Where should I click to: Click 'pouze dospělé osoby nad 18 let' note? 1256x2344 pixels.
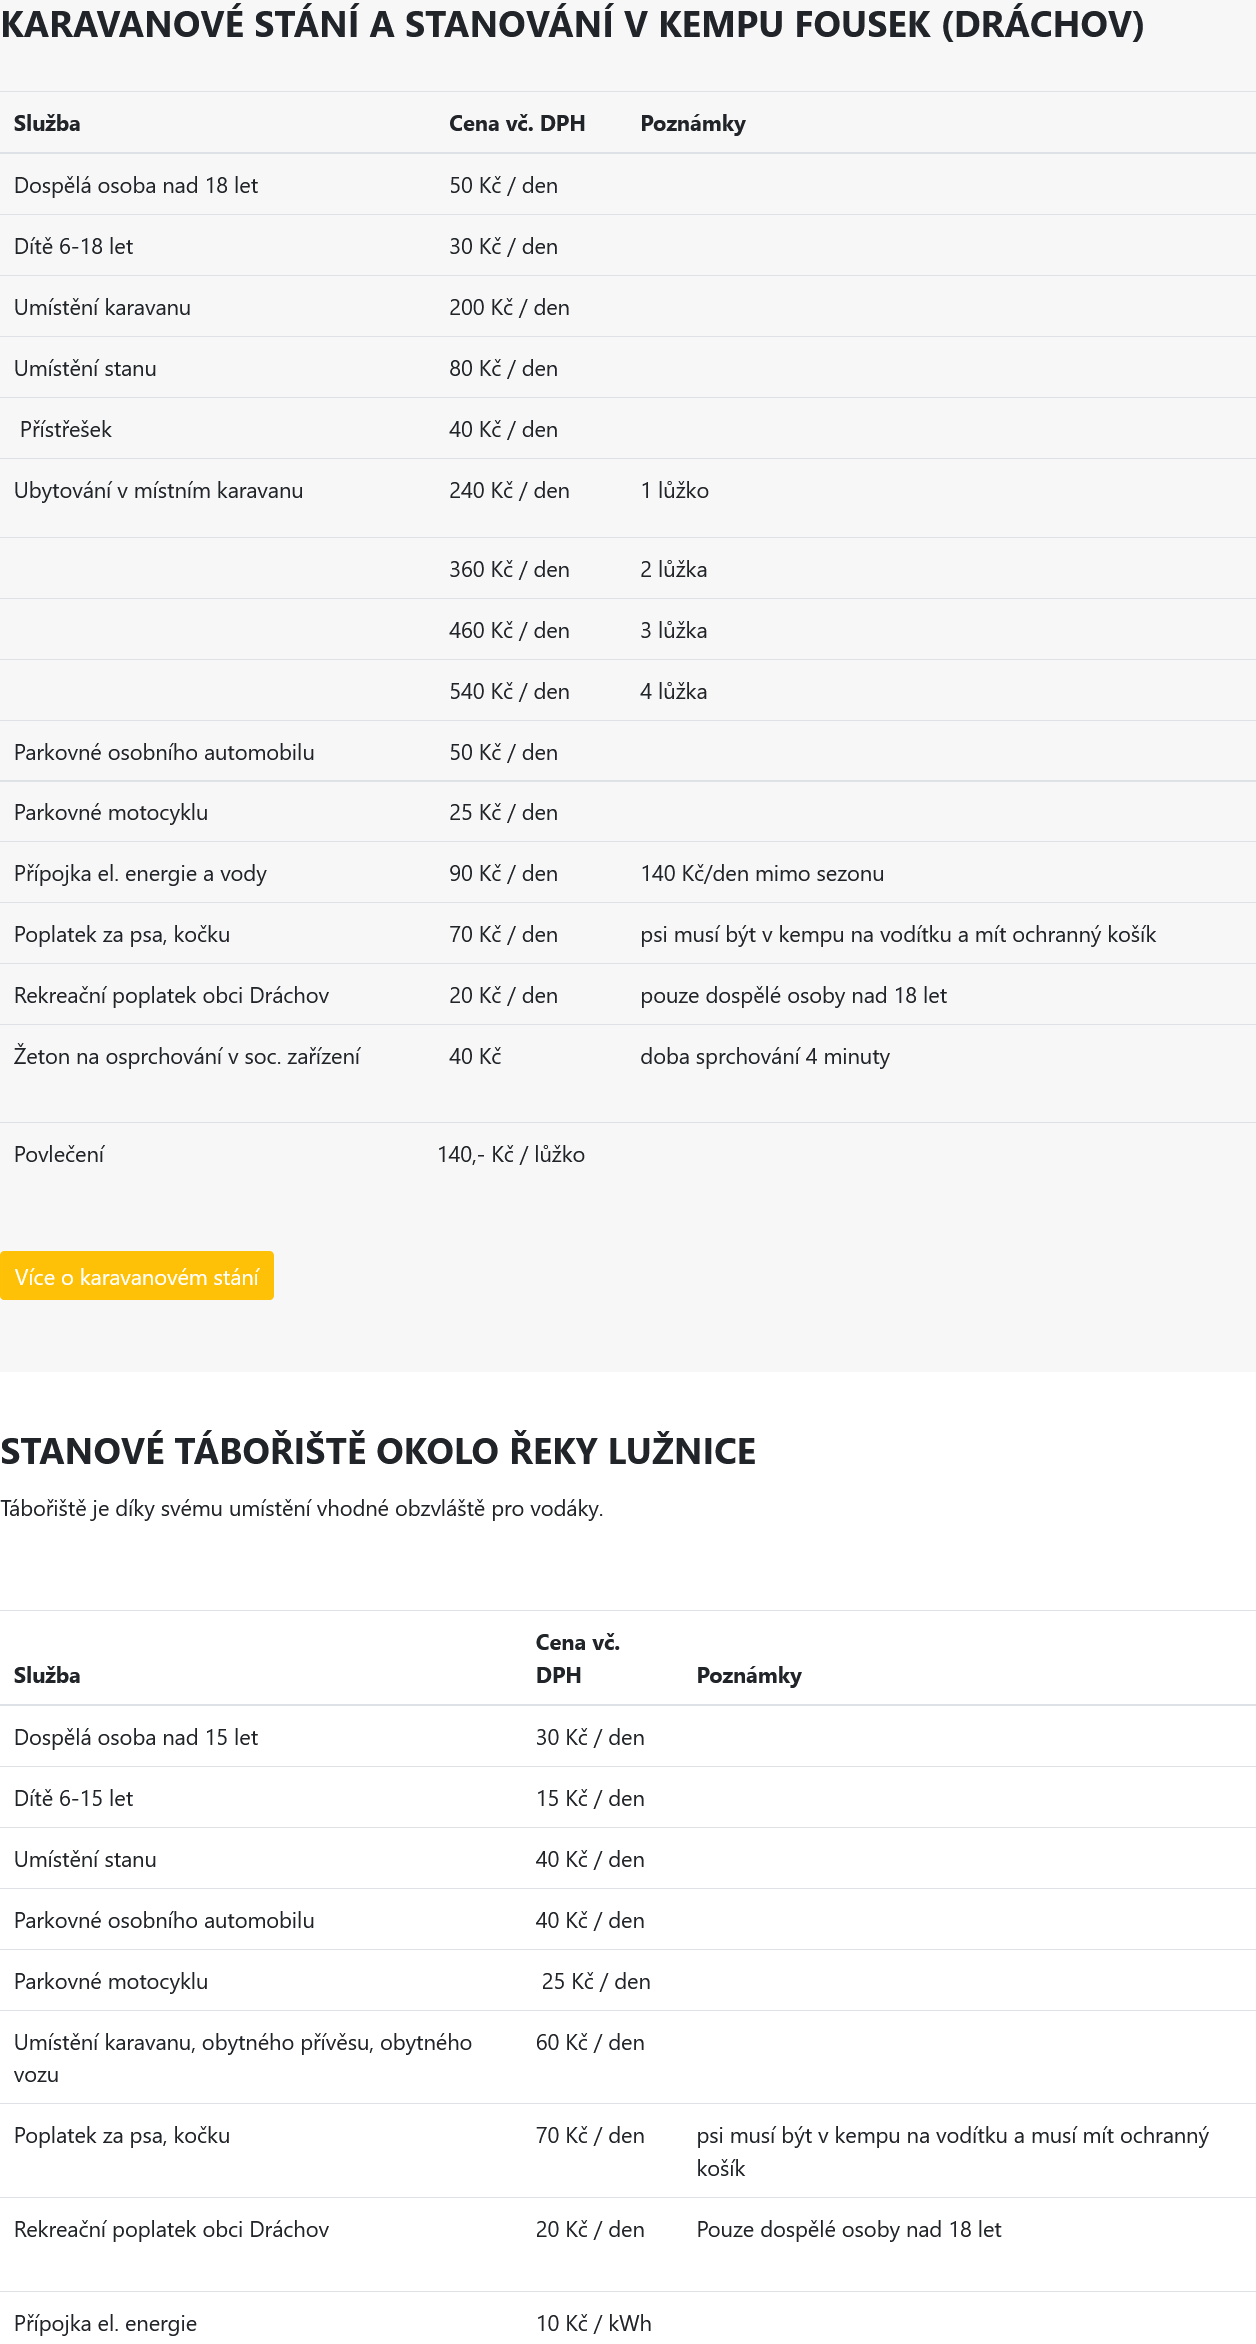coord(793,995)
